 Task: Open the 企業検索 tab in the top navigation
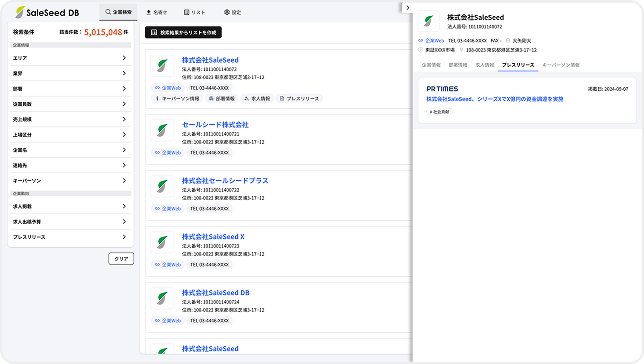118,12
